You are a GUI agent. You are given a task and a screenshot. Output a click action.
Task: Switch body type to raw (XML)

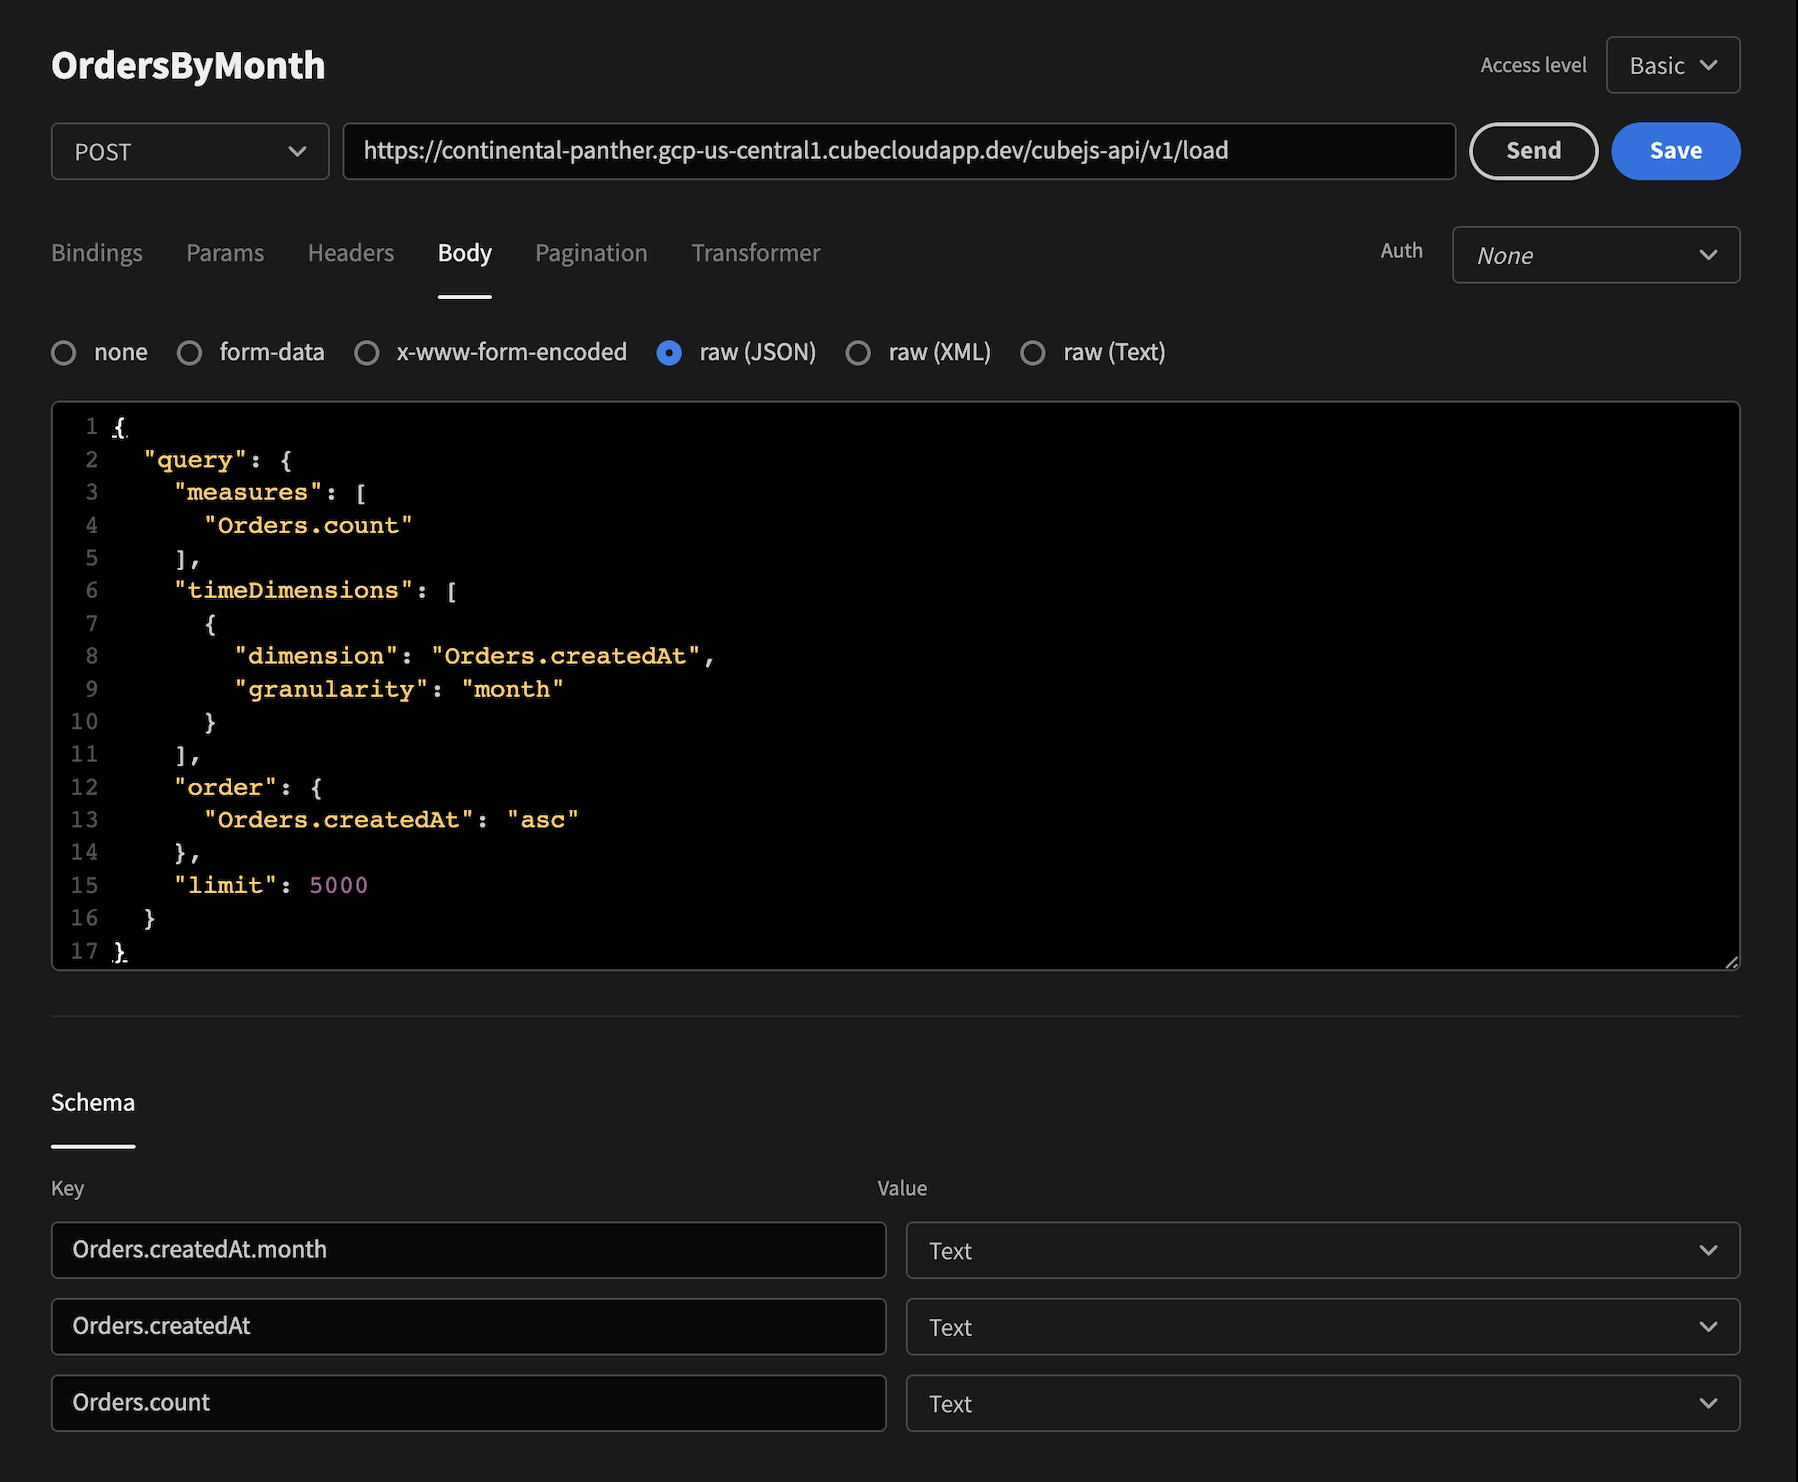(858, 353)
